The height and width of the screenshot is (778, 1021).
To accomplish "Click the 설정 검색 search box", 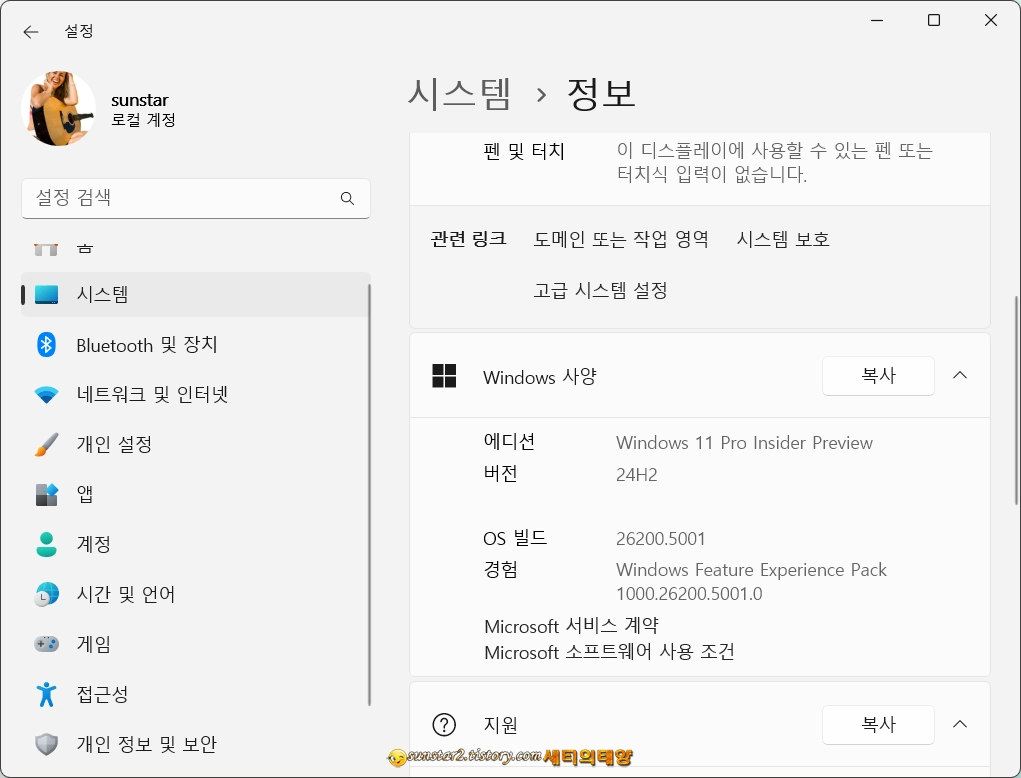I will (195, 198).
